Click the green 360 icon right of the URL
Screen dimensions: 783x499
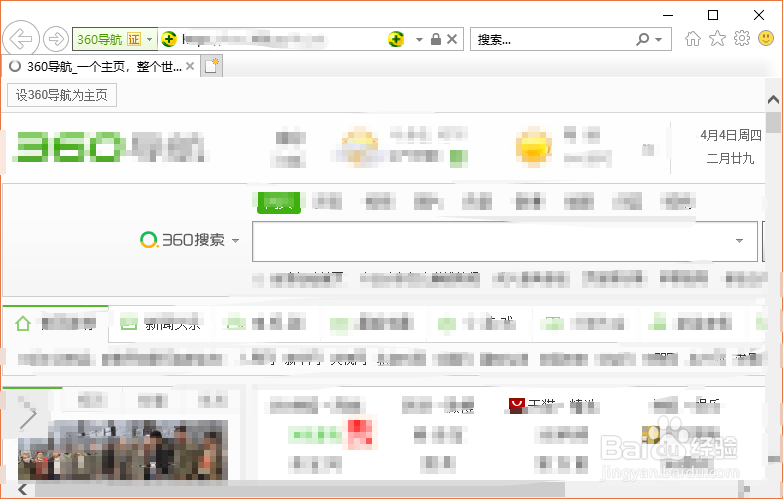[396, 39]
